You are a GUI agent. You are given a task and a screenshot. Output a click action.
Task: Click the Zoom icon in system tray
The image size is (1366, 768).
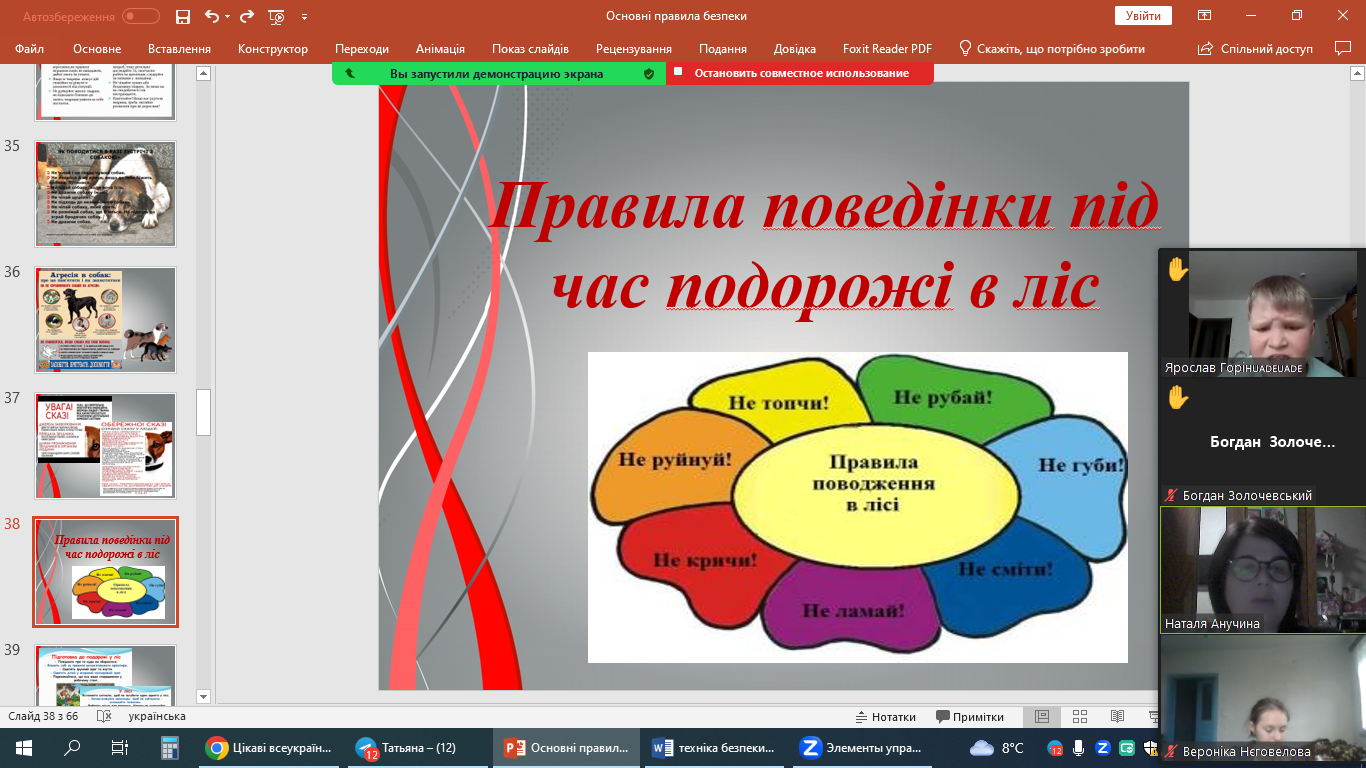click(x=1102, y=747)
